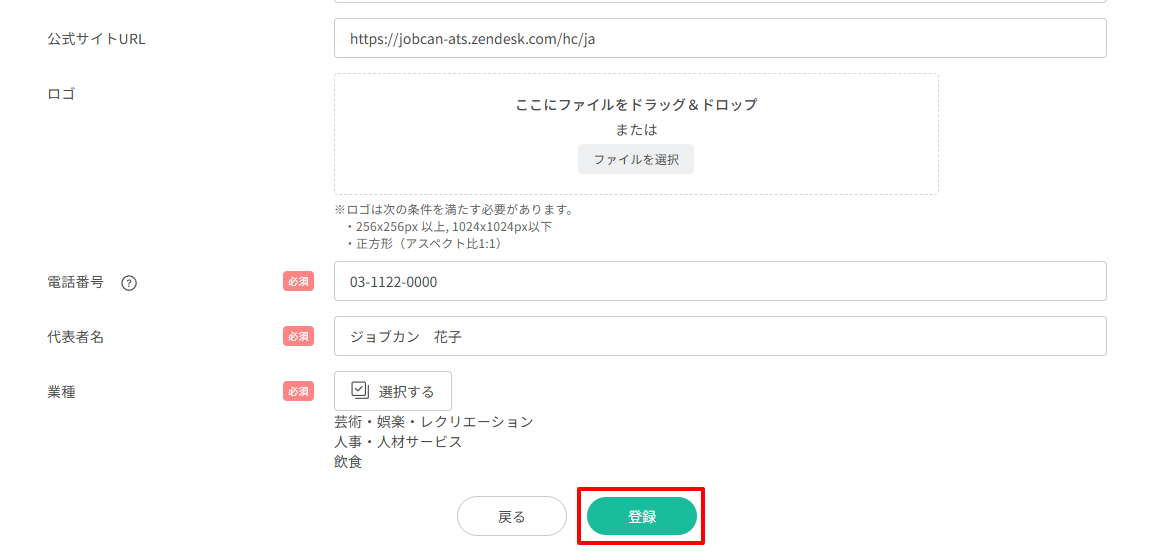Click the 必須 badge next to 業種

298,392
